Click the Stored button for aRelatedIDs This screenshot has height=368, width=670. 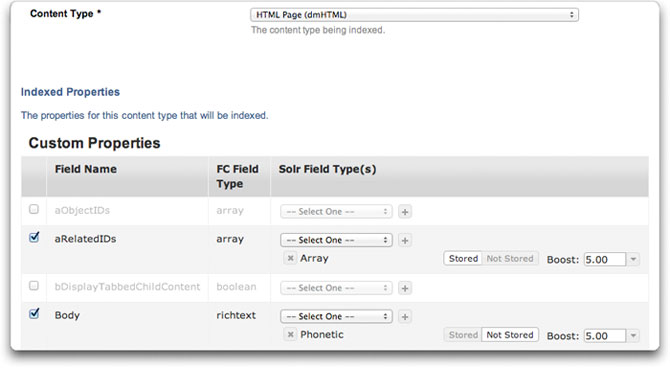point(463,259)
